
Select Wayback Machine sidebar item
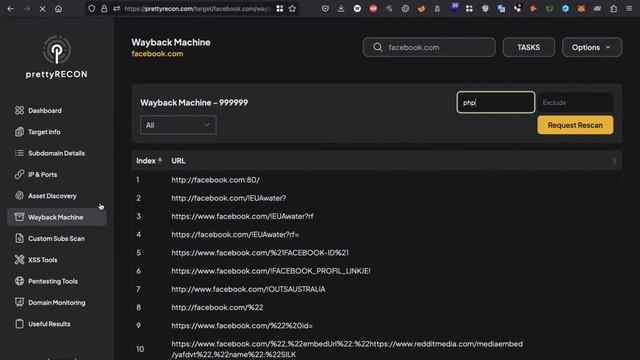[57, 217]
